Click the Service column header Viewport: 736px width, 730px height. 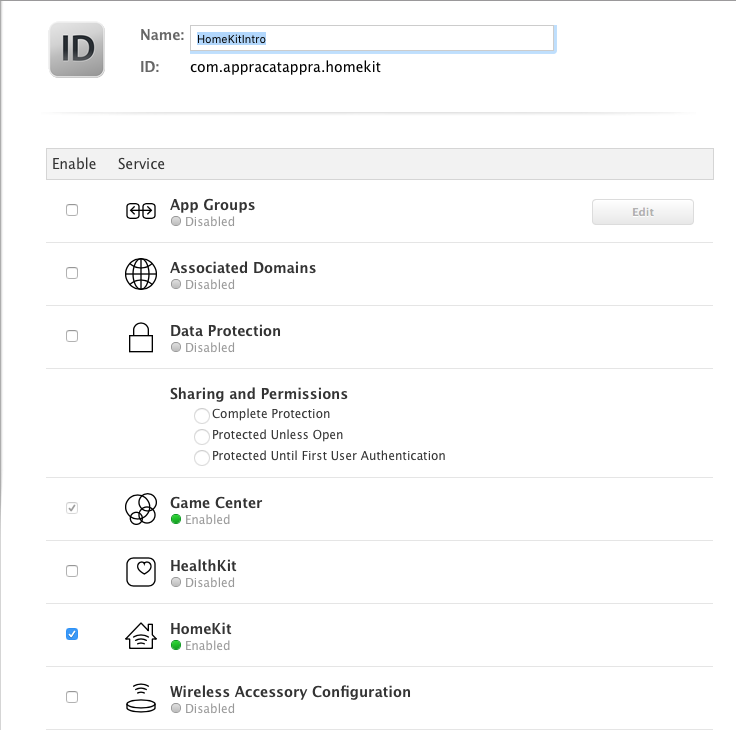click(141, 164)
